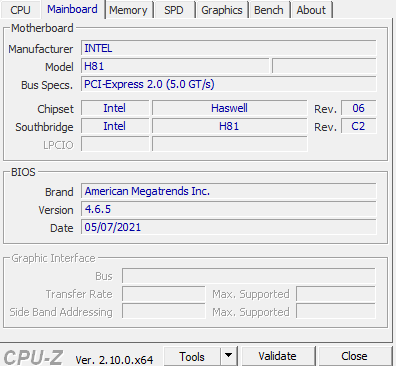Go to the Graphics tab
This screenshot has height=366, width=396.
point(222,10)
